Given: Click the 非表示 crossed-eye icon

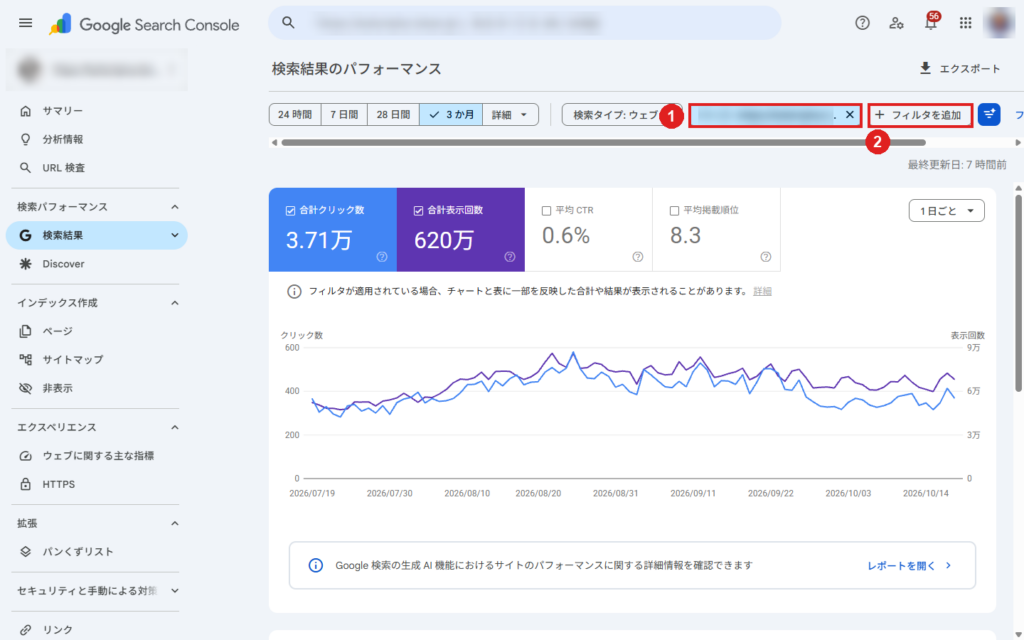Looking at the screenshot, I should (x=25, y=388).
